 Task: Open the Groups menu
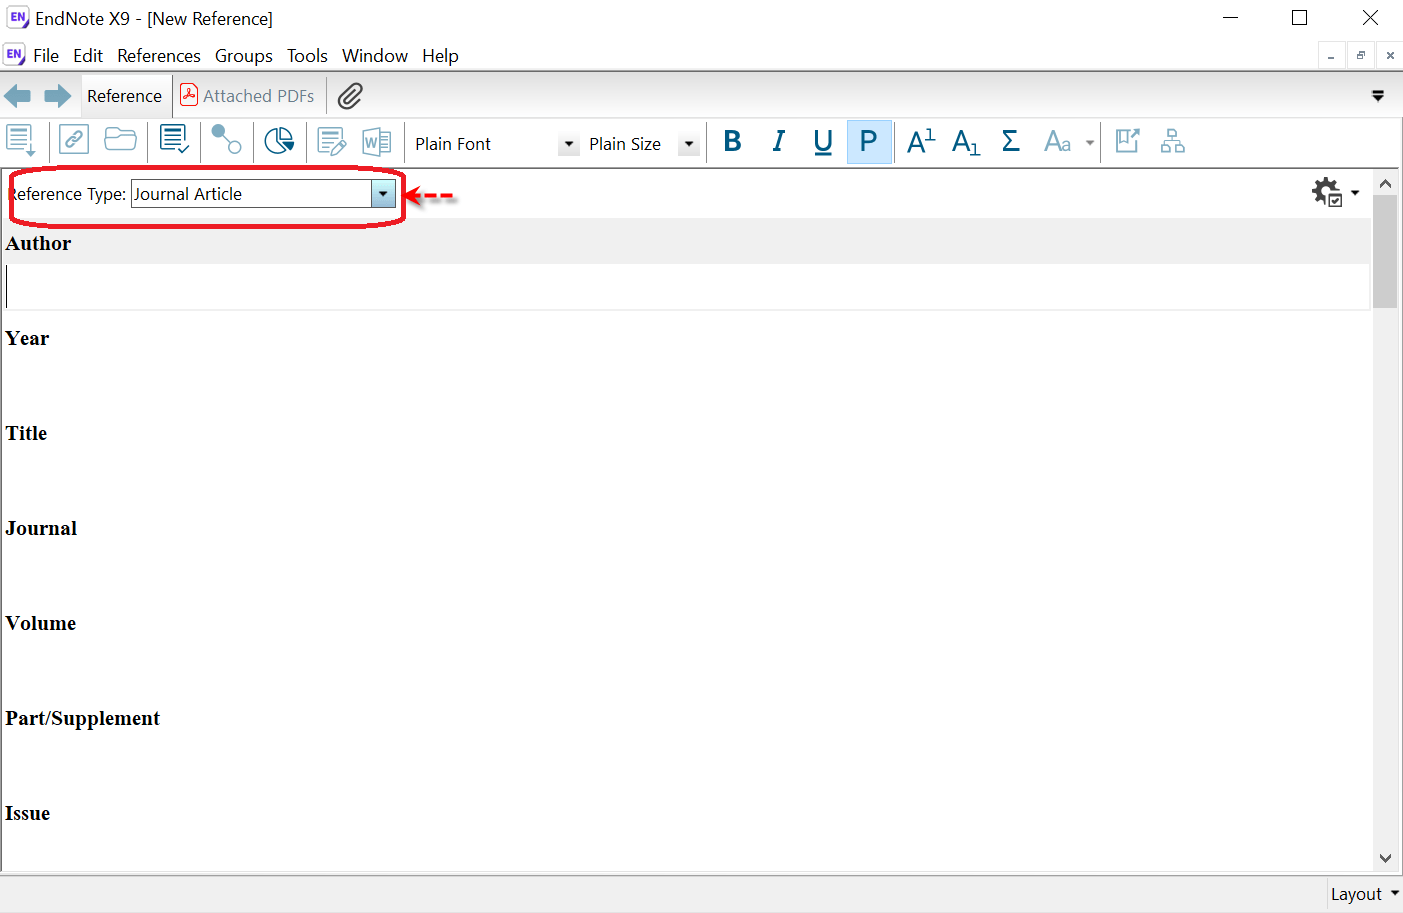[244, 56]
